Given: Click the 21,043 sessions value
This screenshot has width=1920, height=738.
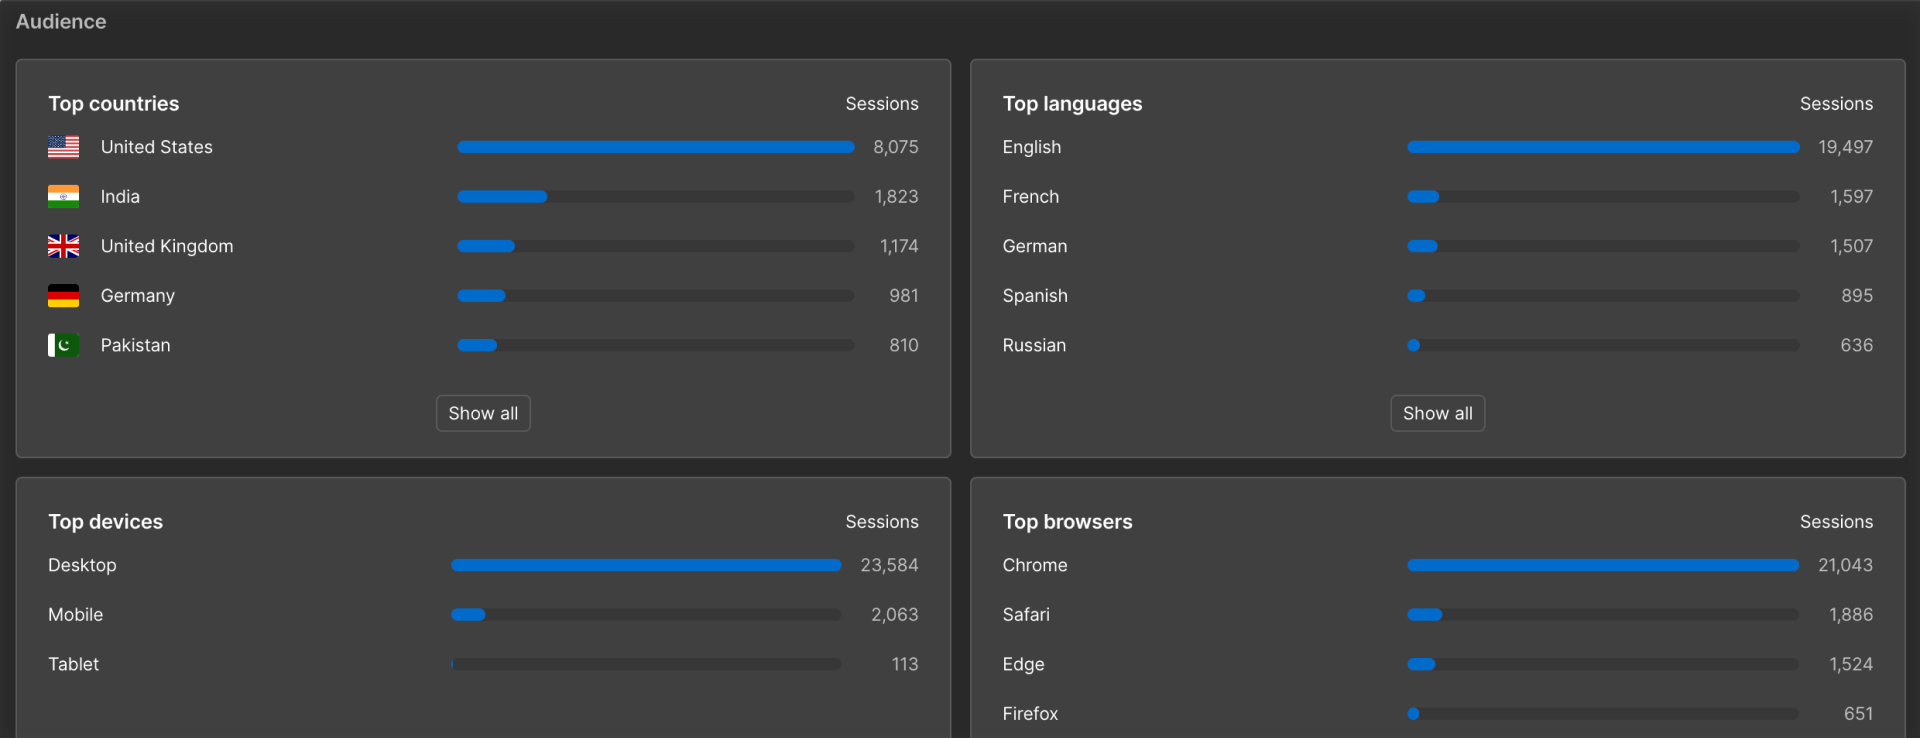Looking at the screenshot, I should 1845,565.
